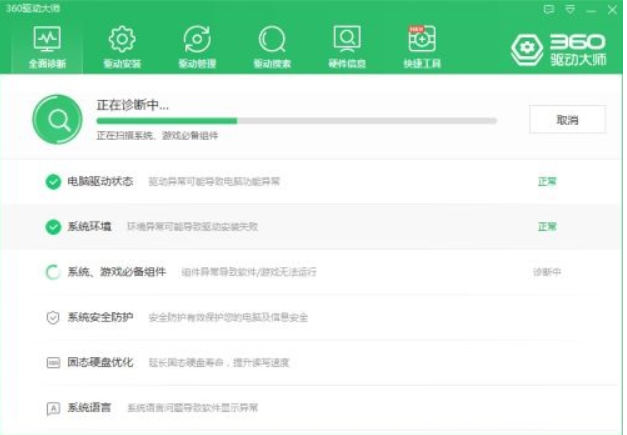This screenshot has width=627, height=435.
Task: Click description 环境异常可能导致驱动安装失败
Action: coord(192,227)
